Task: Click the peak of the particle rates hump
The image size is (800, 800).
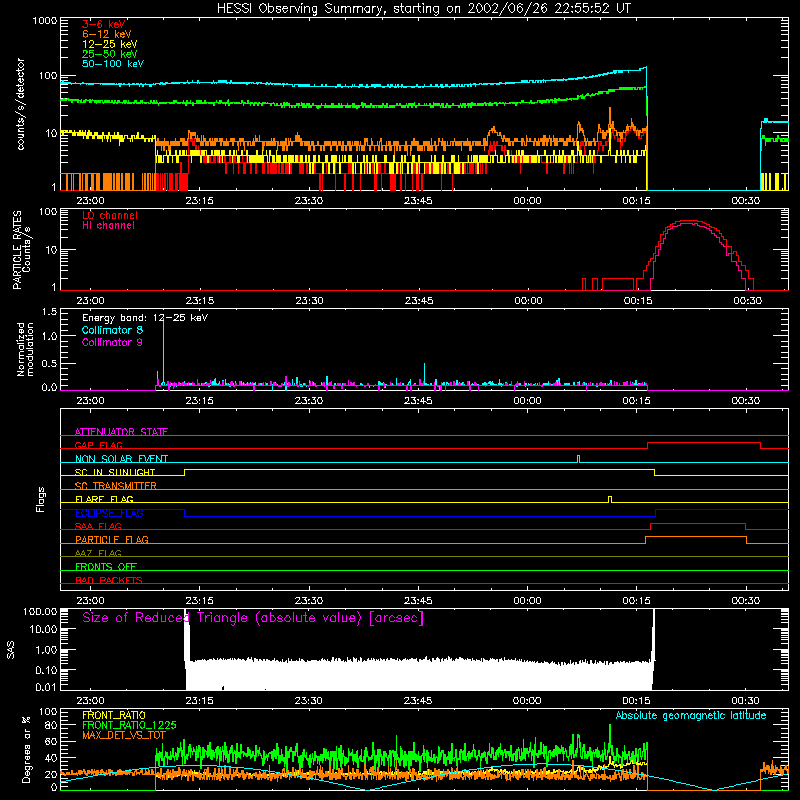Action: click(x=689, y=221)
